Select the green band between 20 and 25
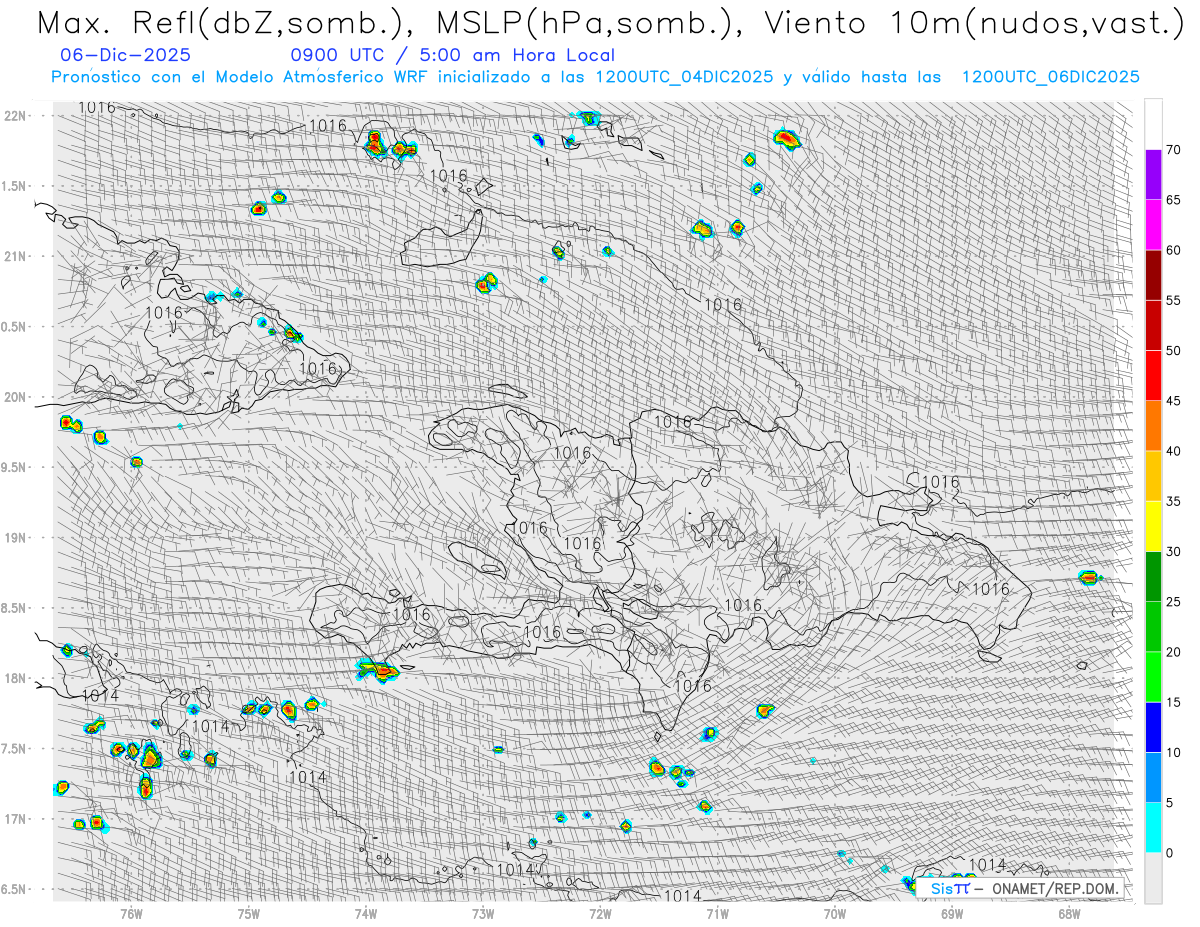Viewport: 1200px width, 927px height. [x=1153, y=627]
